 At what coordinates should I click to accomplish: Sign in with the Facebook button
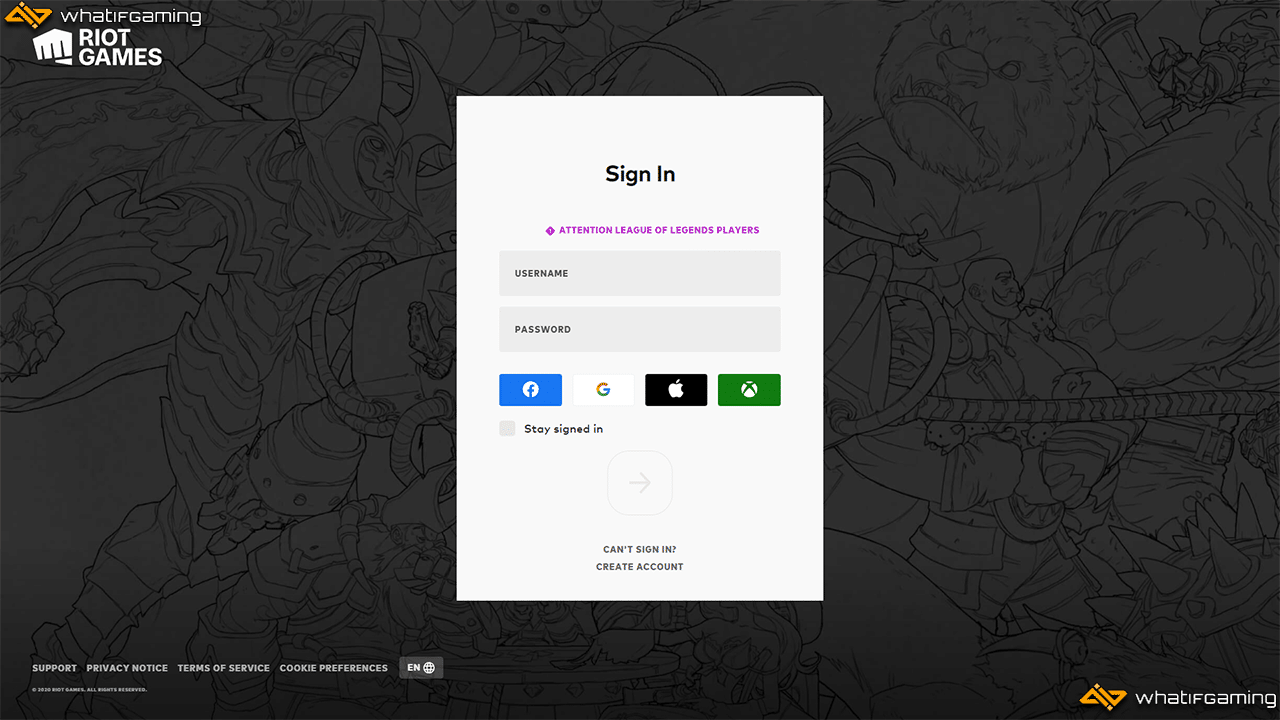coord(530,390)
